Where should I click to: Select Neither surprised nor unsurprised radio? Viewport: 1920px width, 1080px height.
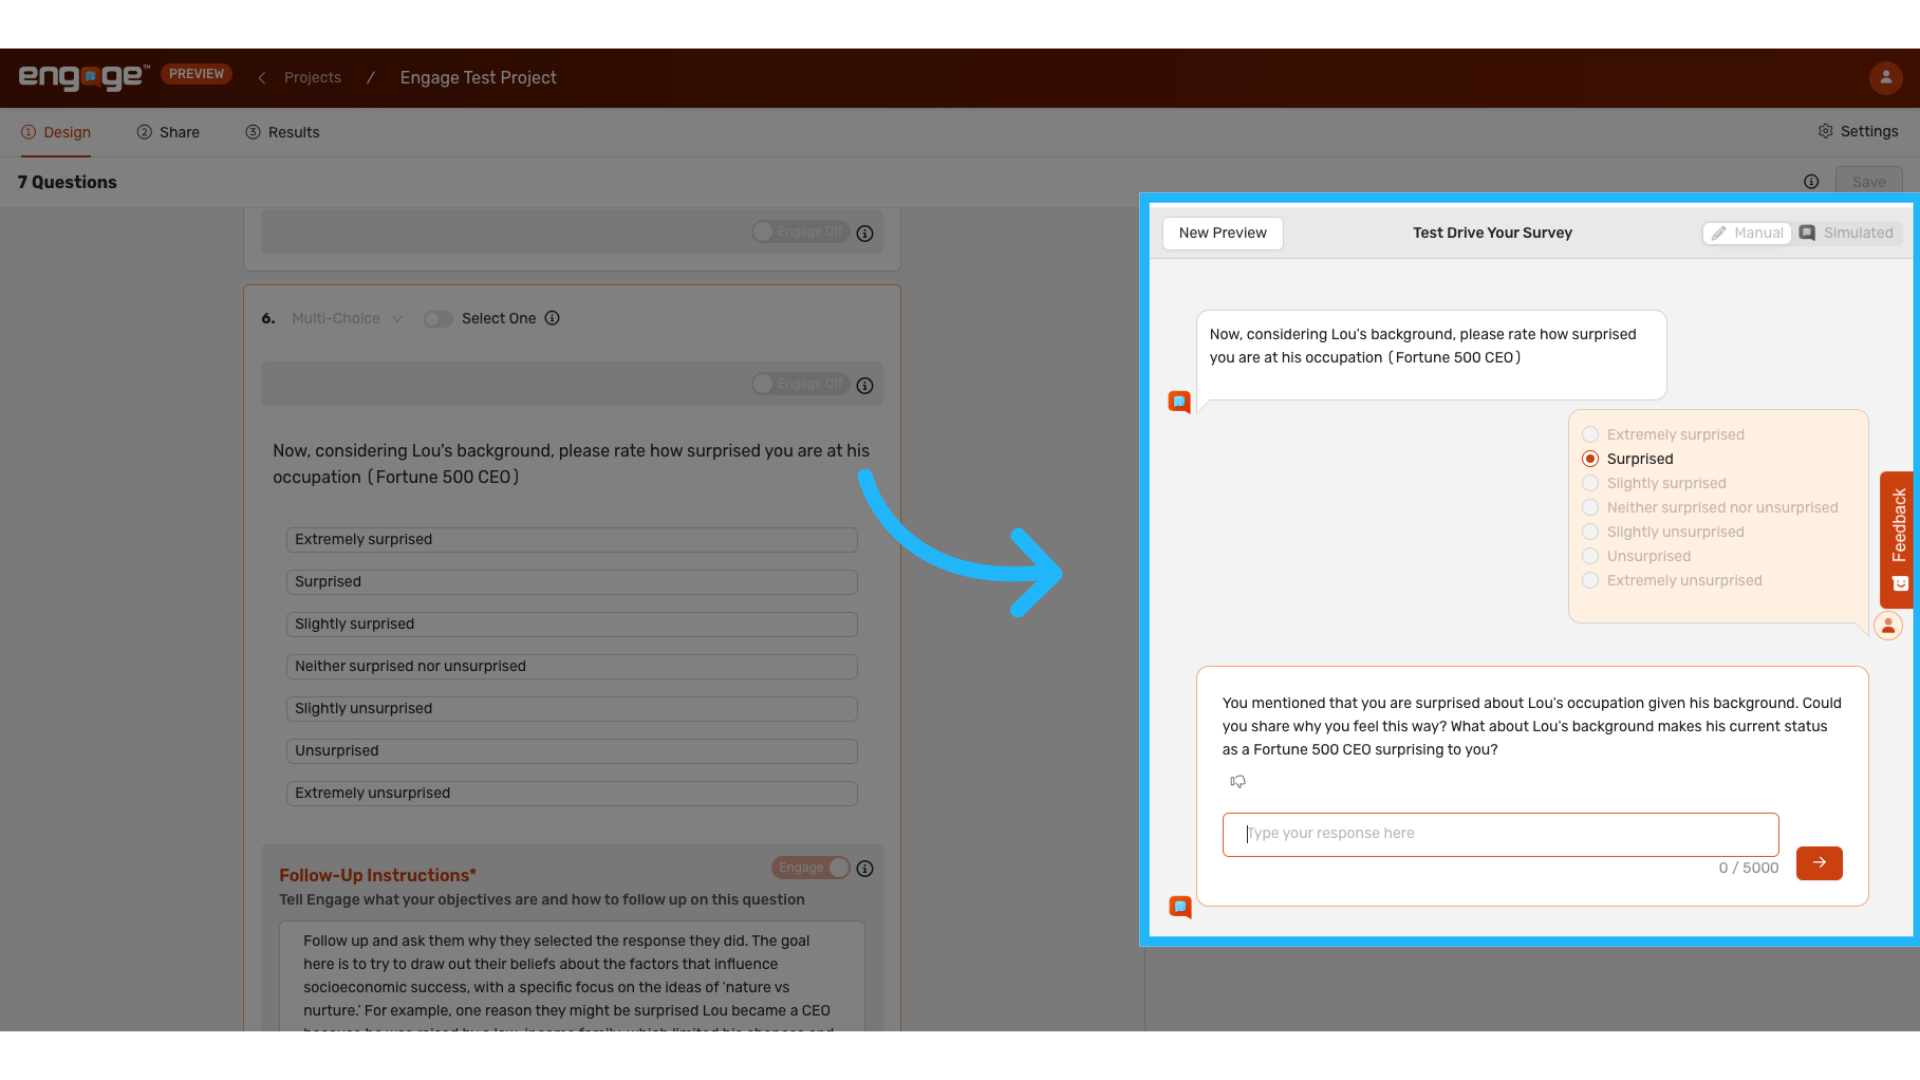coord(1590,507)
